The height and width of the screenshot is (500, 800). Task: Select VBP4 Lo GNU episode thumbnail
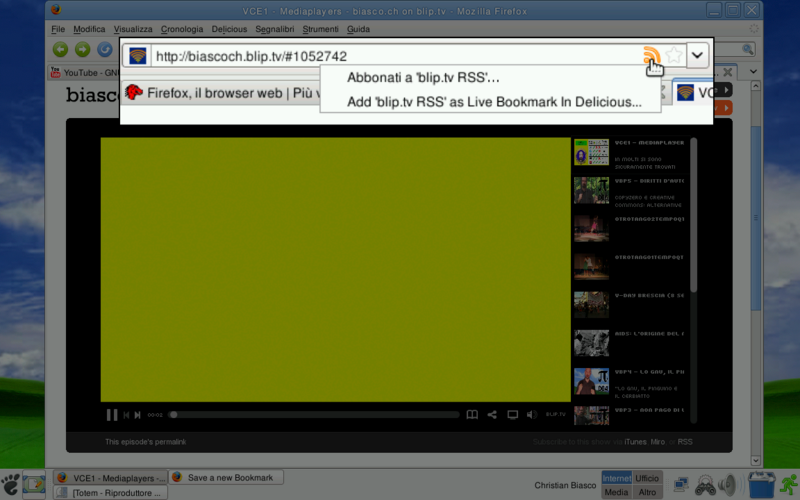tap(591, 381)
